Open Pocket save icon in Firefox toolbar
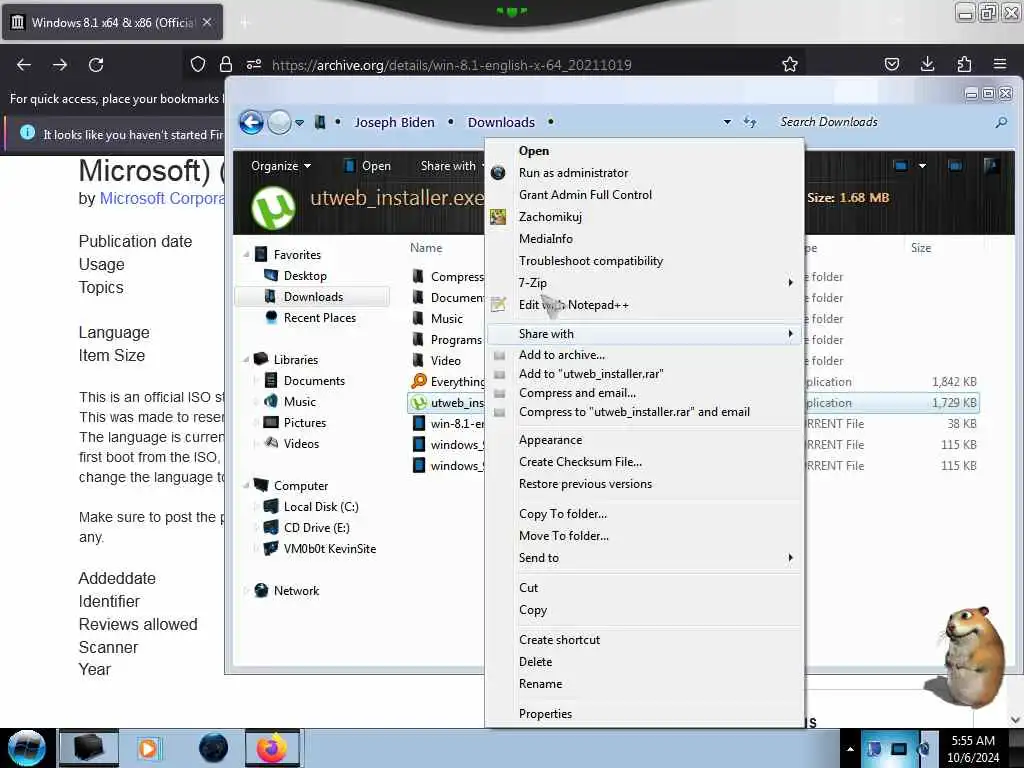Image resolution: width=1024 pixels, height=768 pixels. coord(891,64)
